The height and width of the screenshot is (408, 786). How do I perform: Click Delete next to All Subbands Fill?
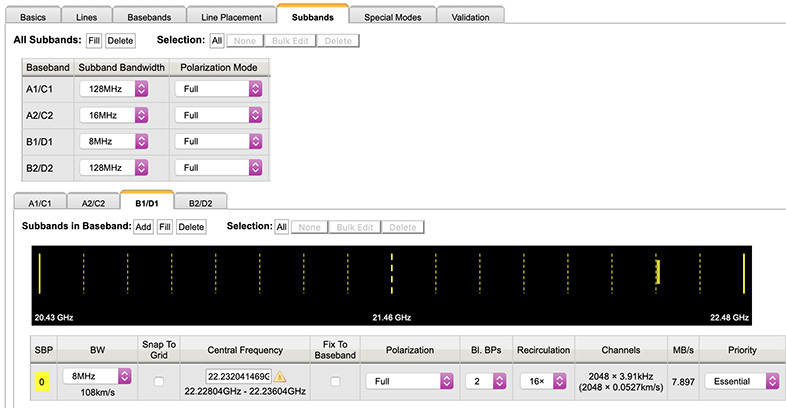120,41
